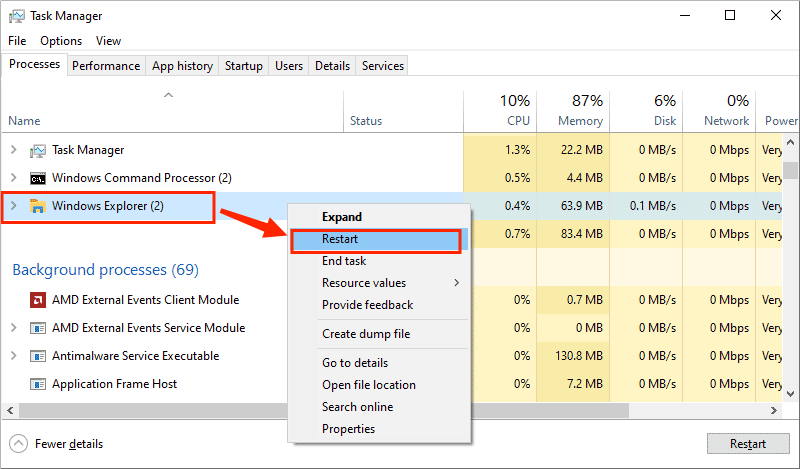Open the Options menu
The width and height of the screenshot is (800, 469).
tap(61, 41)
